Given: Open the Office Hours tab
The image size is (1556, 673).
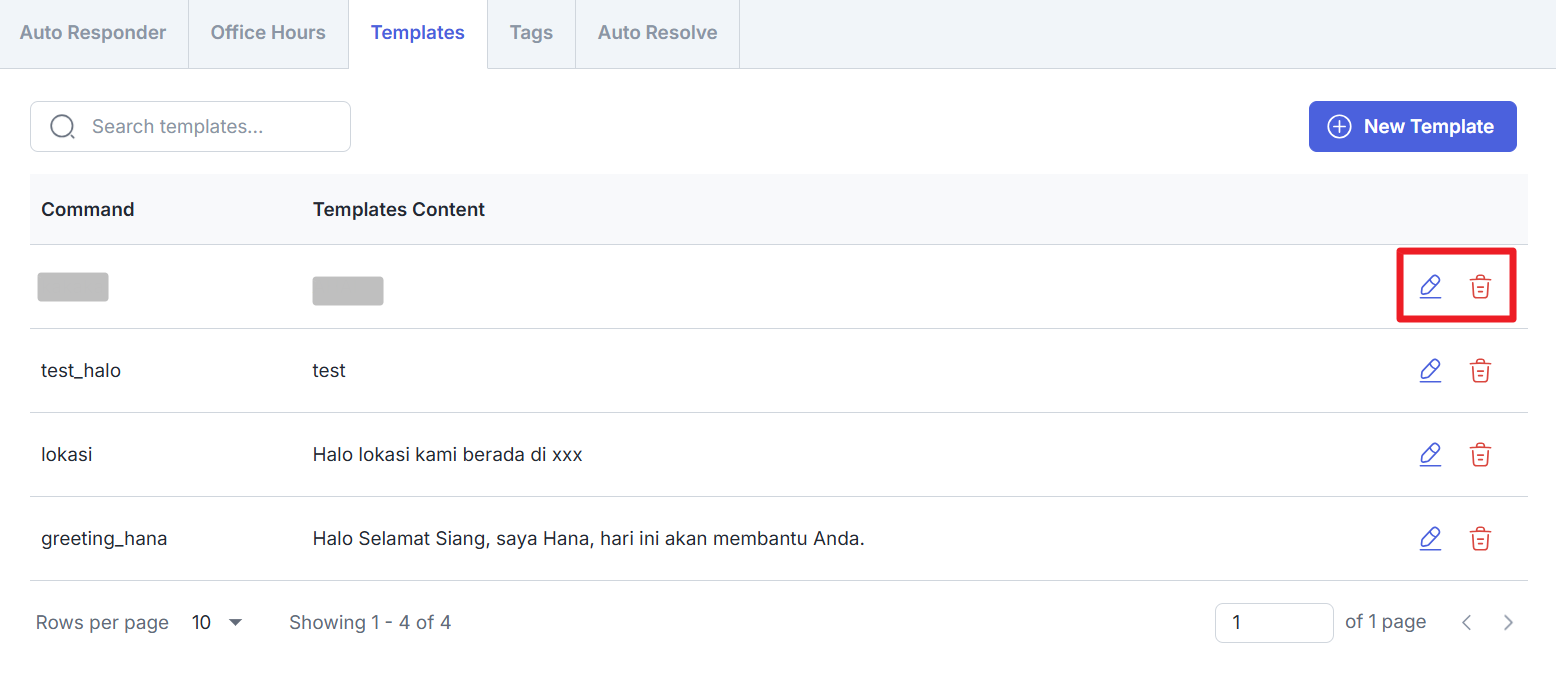Looking at the screenshot, I should point(268,33).
